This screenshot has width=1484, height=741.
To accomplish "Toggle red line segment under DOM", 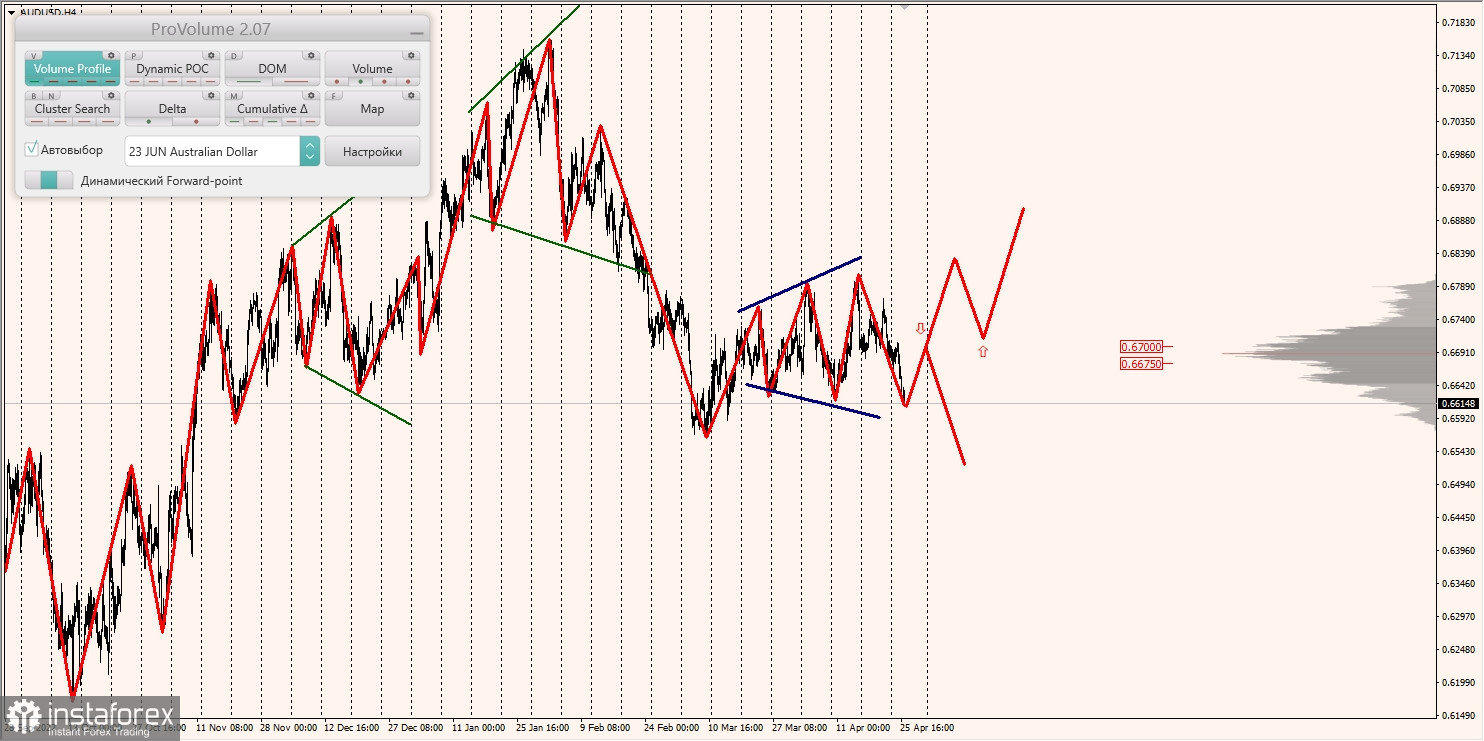I will coord(296,81).
